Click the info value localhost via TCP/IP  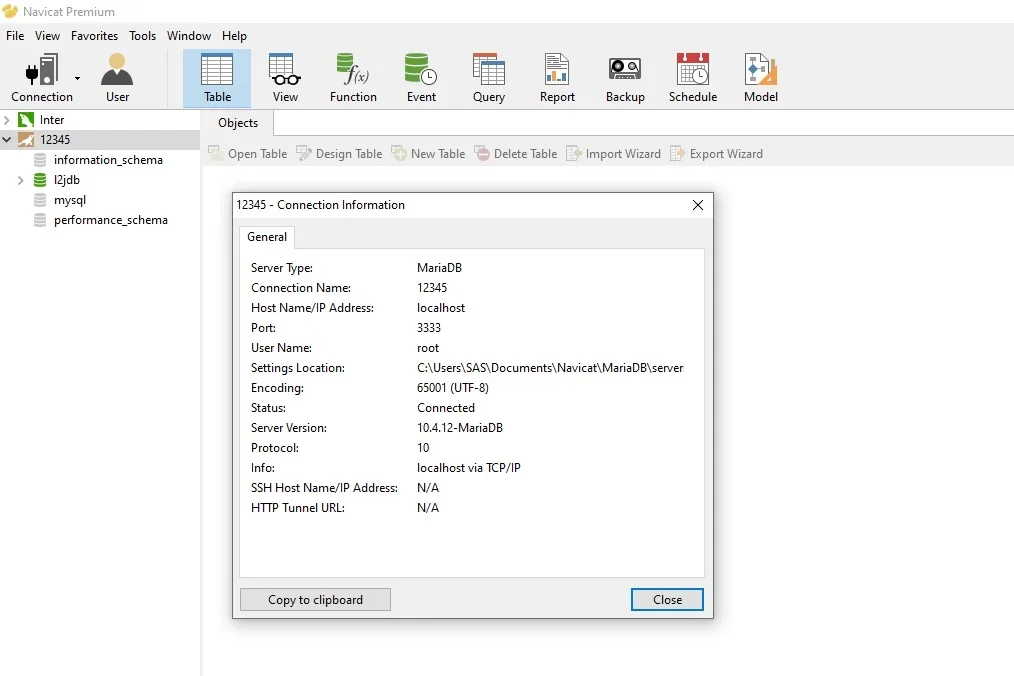click(469, 468)
